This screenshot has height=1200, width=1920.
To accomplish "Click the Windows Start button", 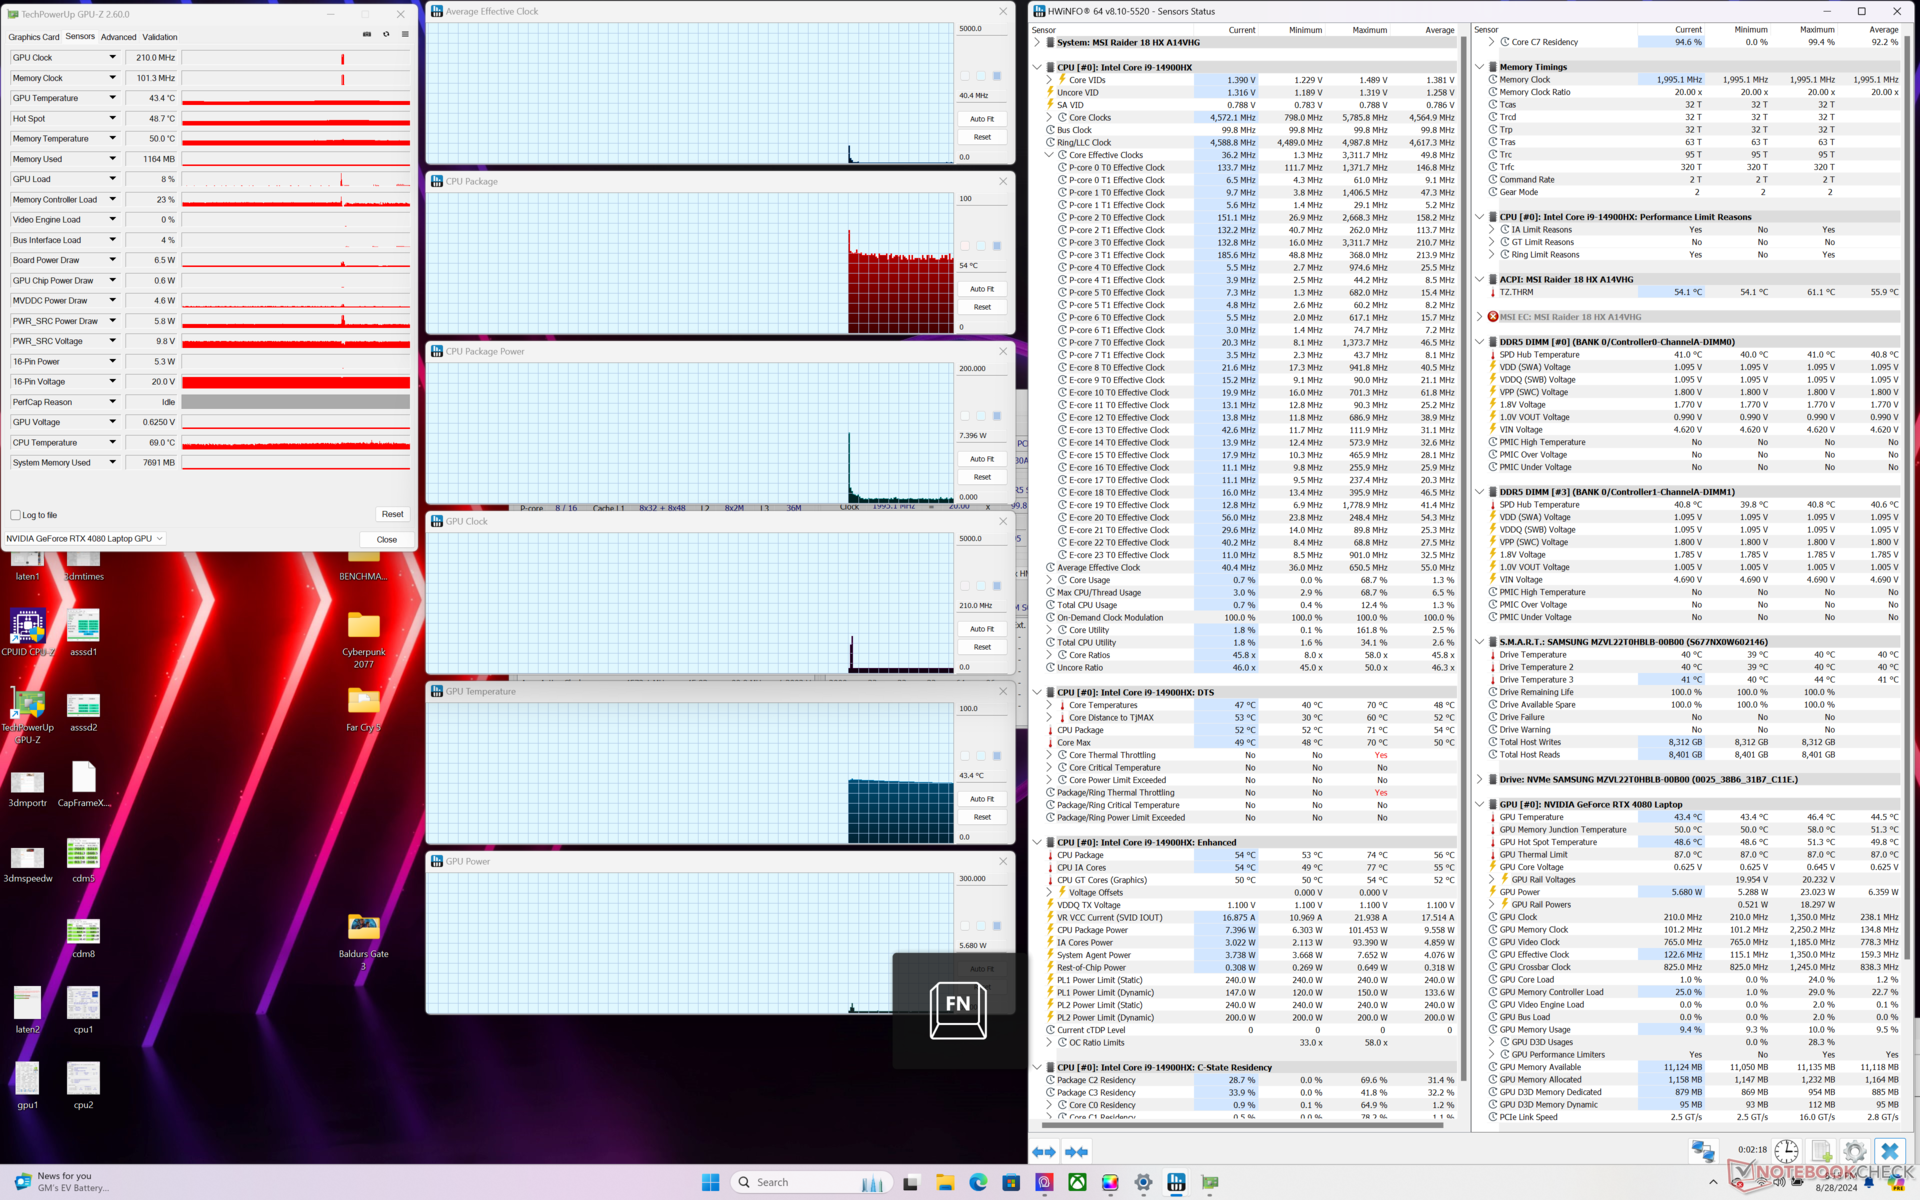I will pos(711,1182).
